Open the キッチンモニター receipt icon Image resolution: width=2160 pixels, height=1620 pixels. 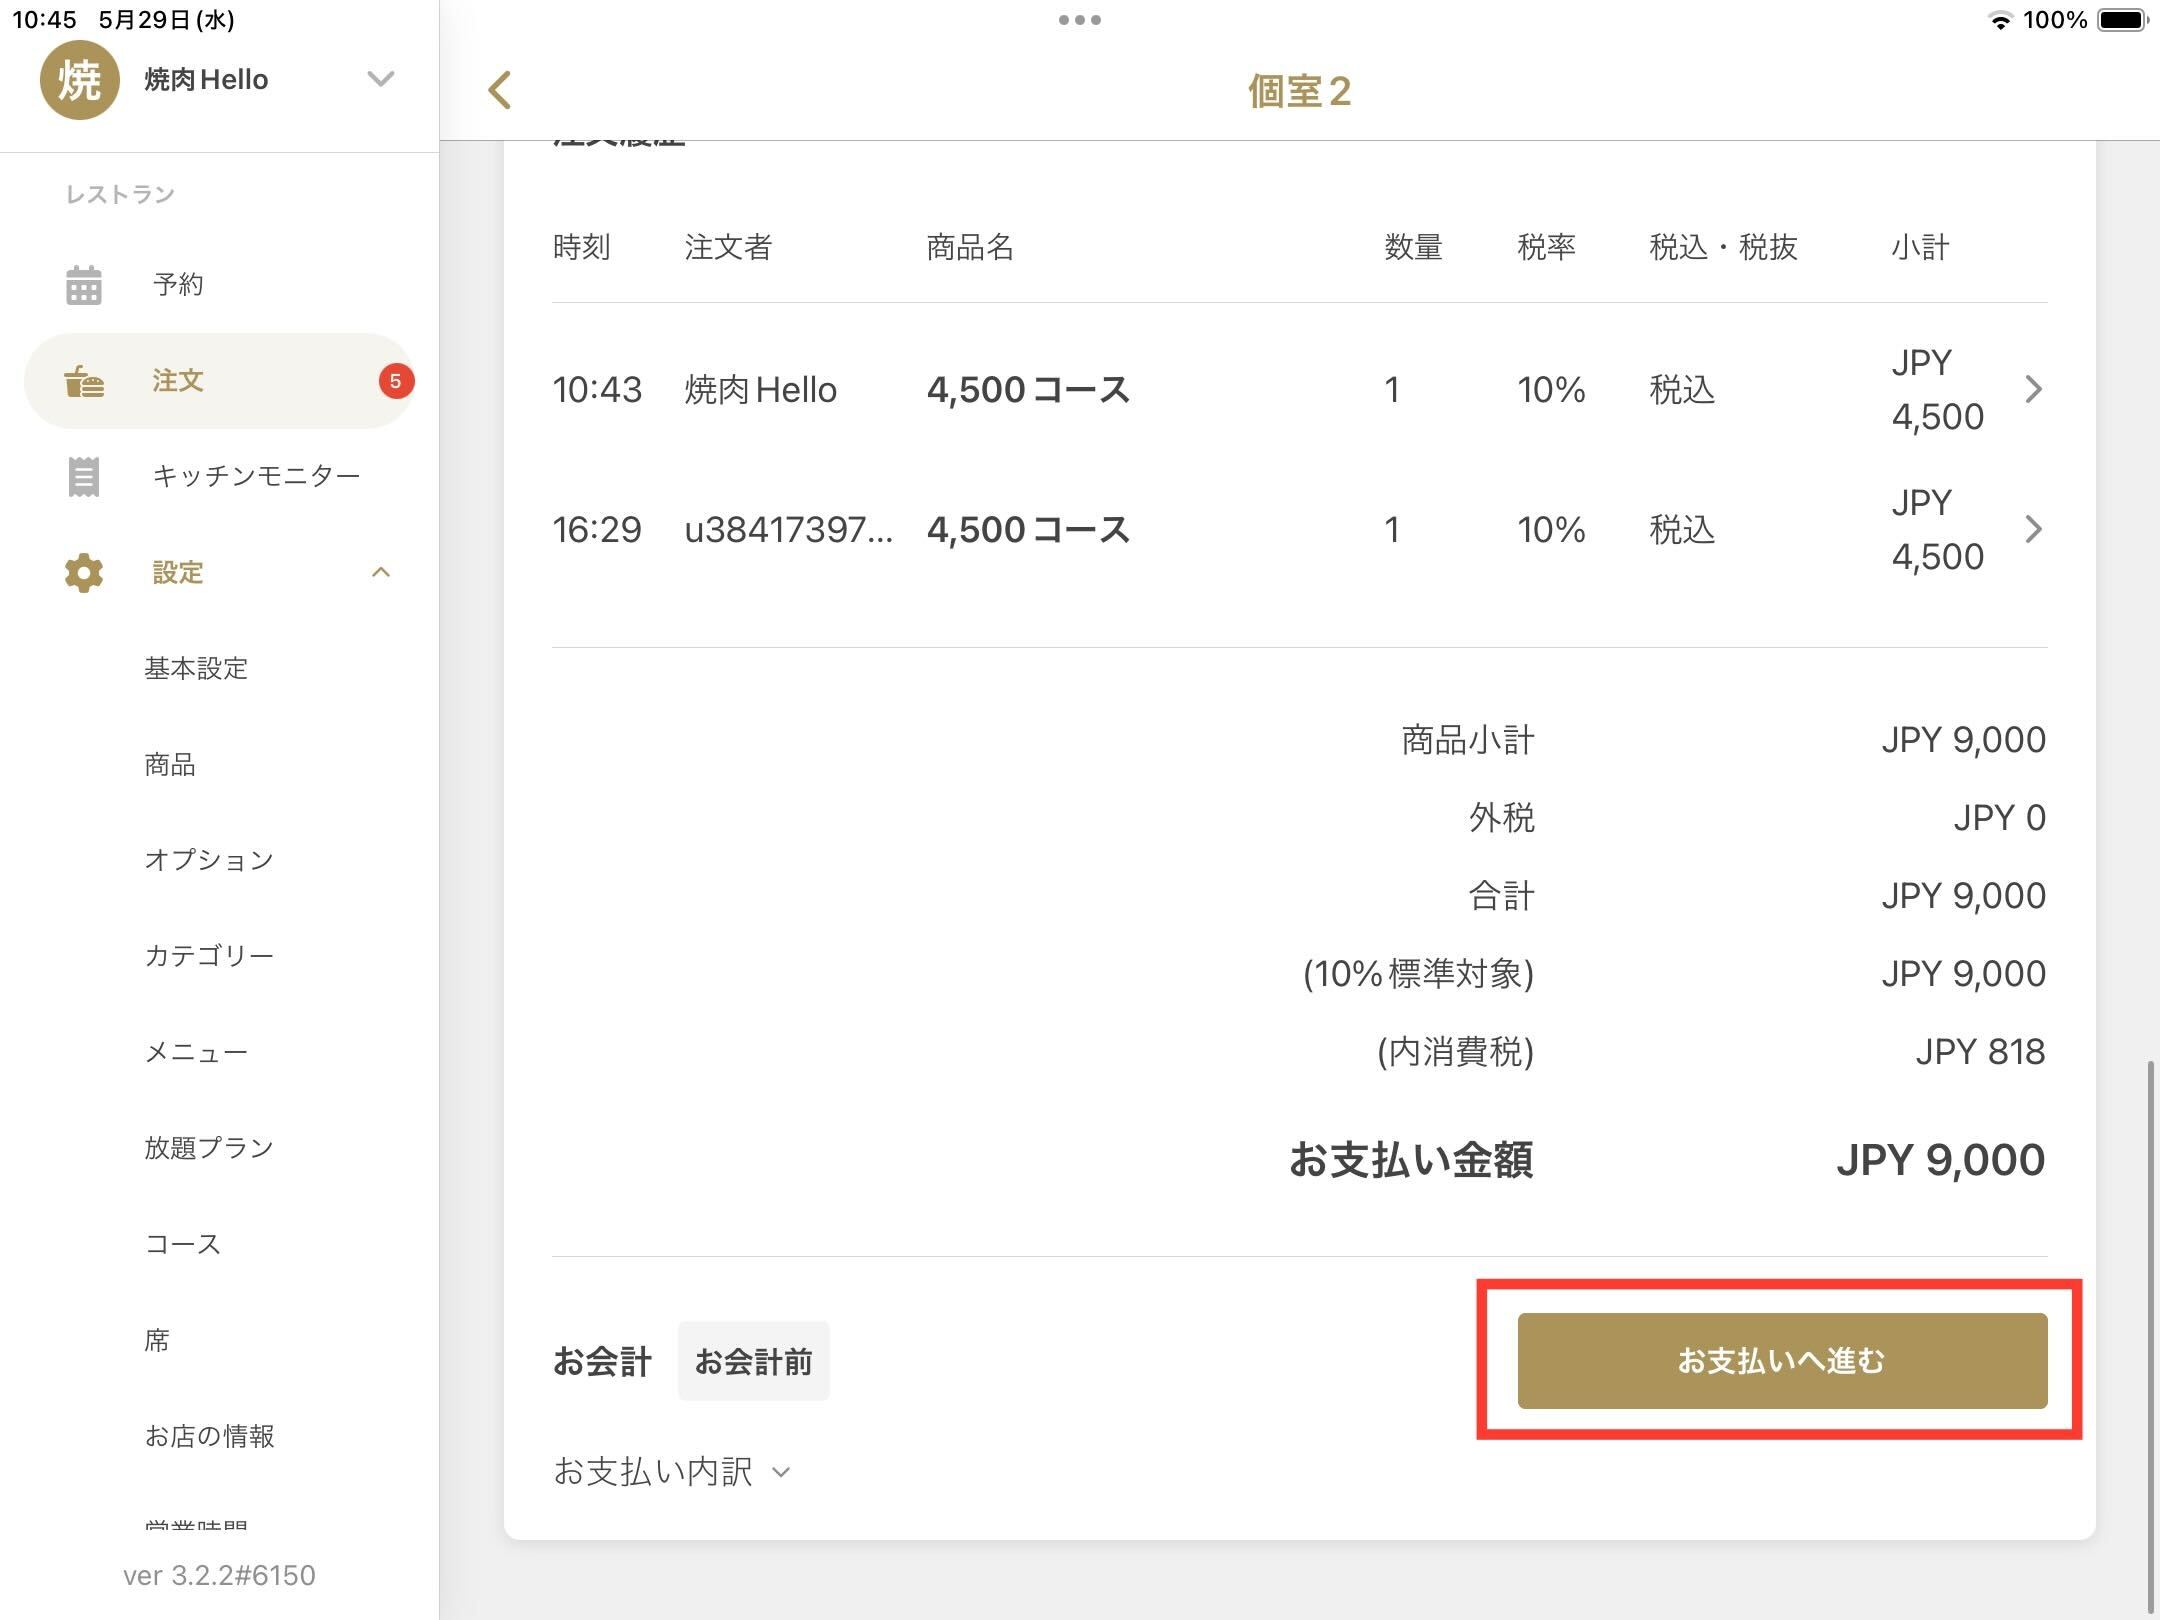84,477
